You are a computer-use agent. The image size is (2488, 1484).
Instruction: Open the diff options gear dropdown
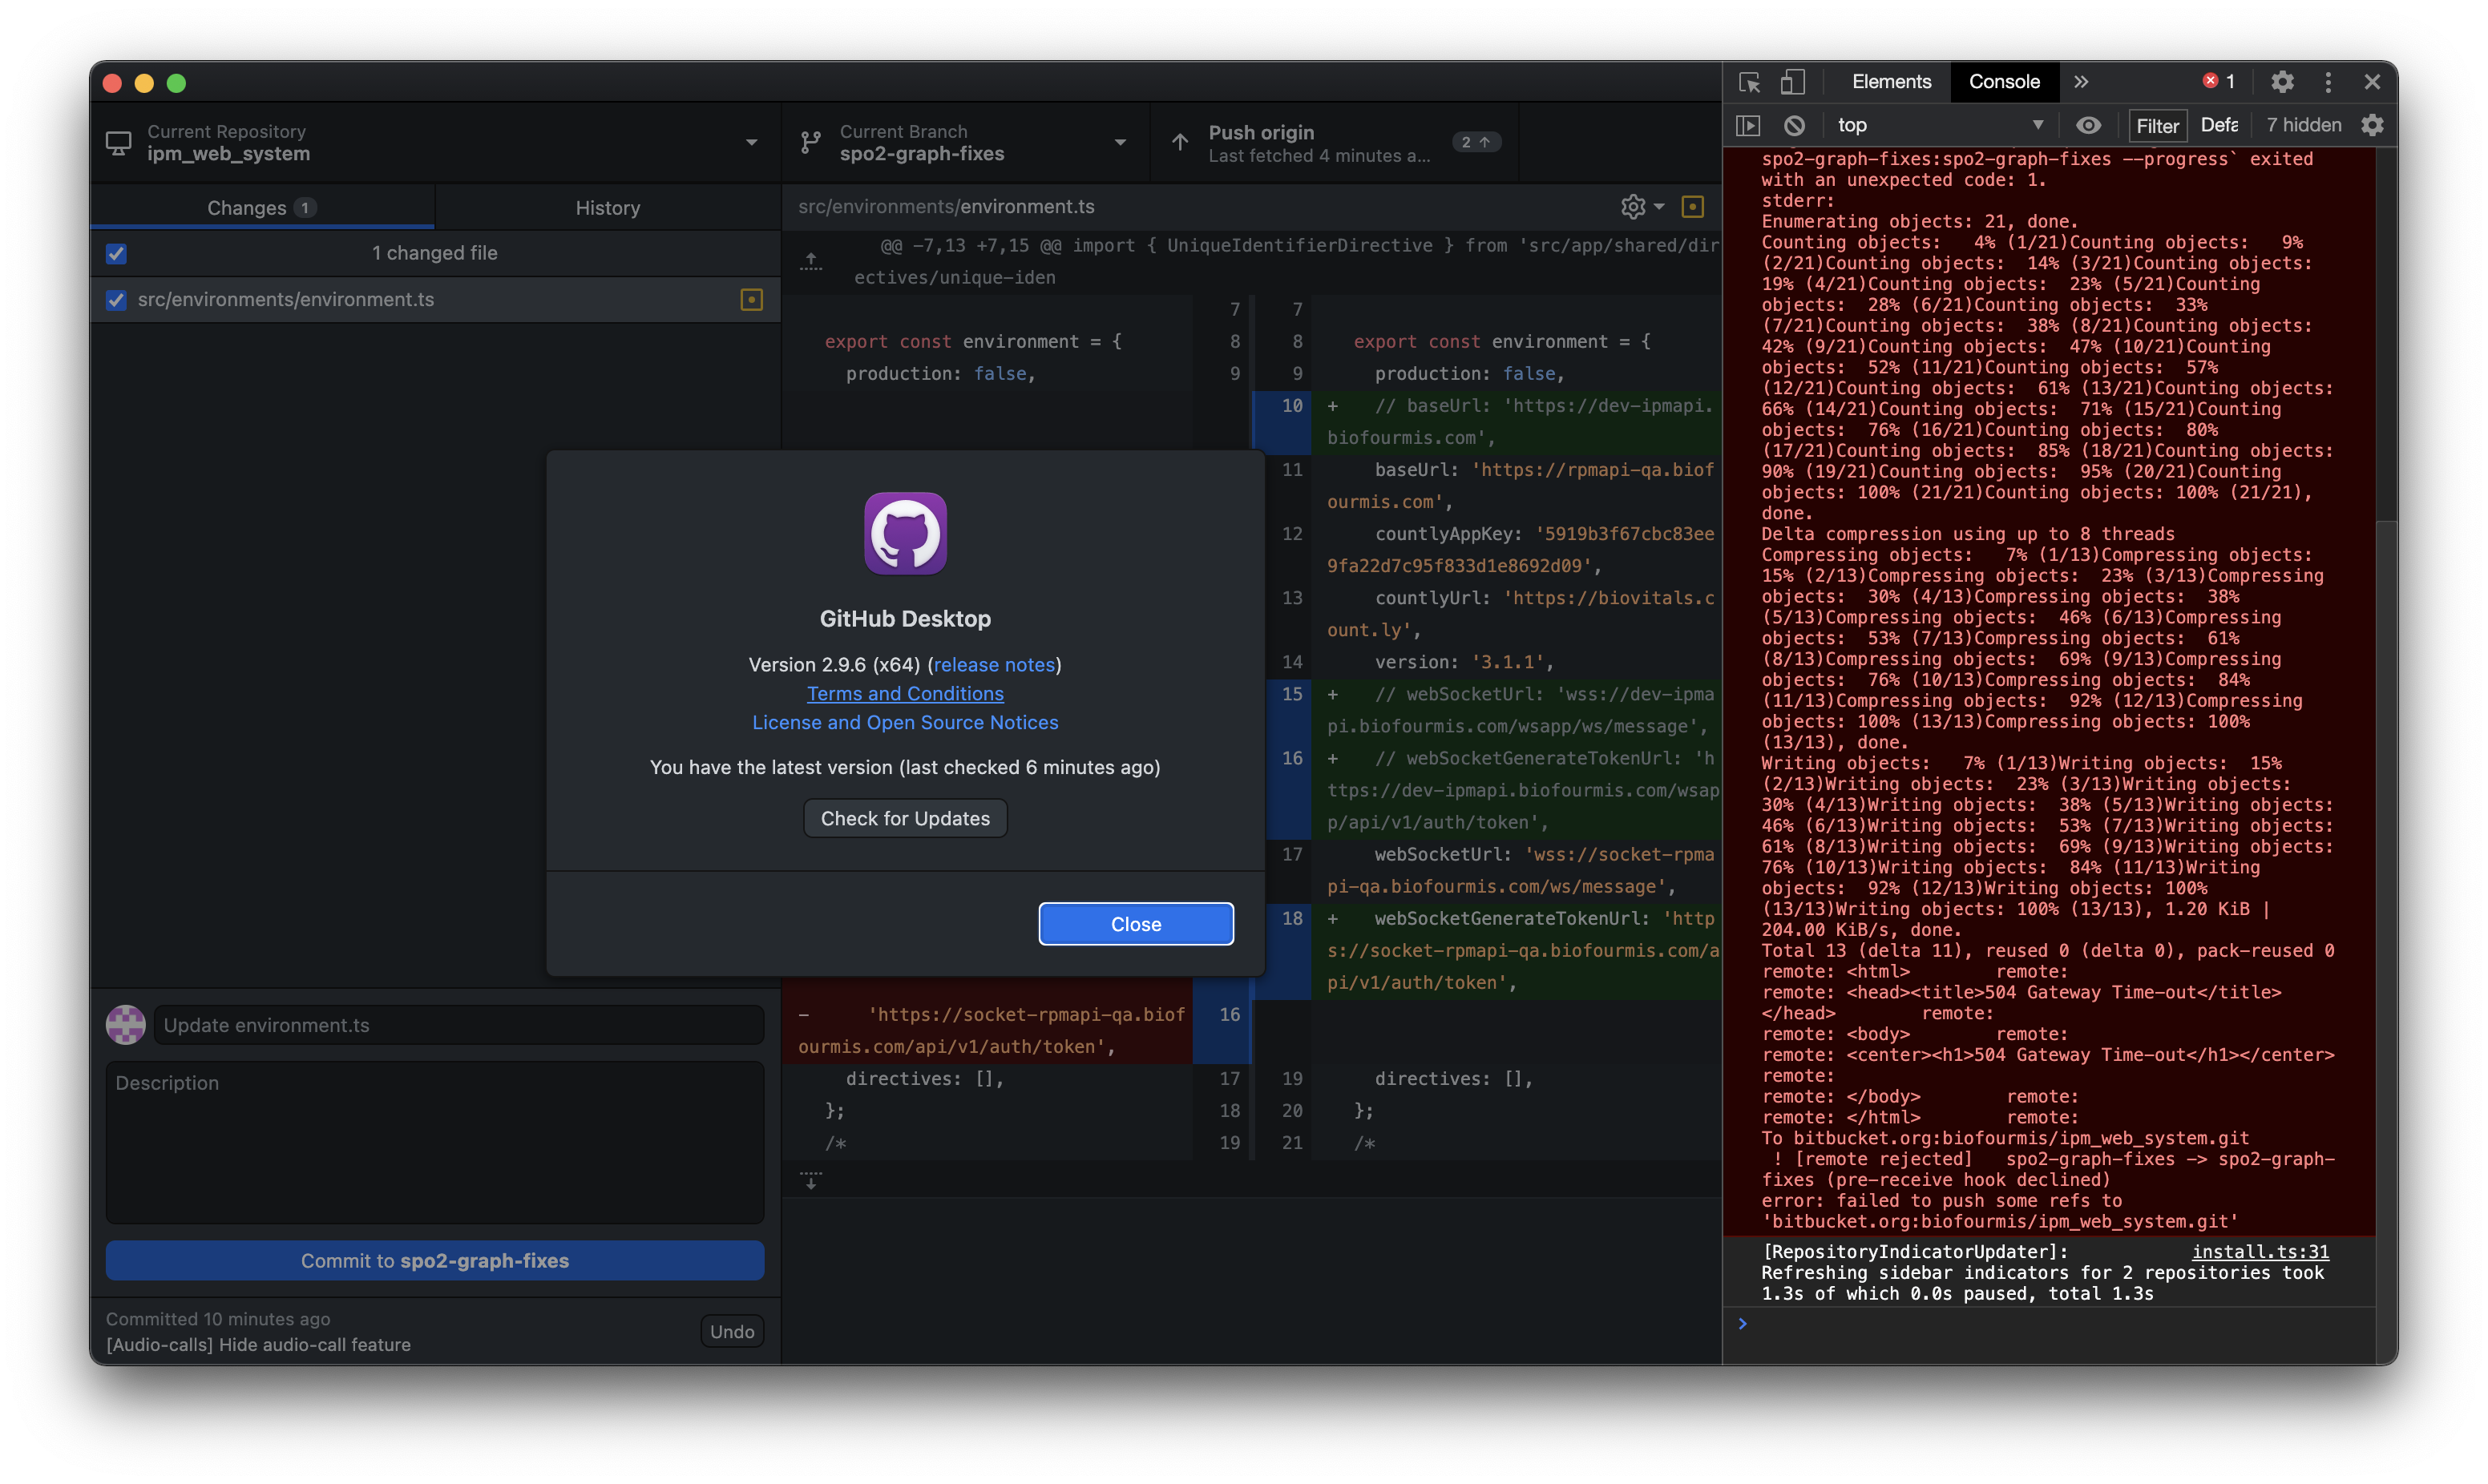1642,207
